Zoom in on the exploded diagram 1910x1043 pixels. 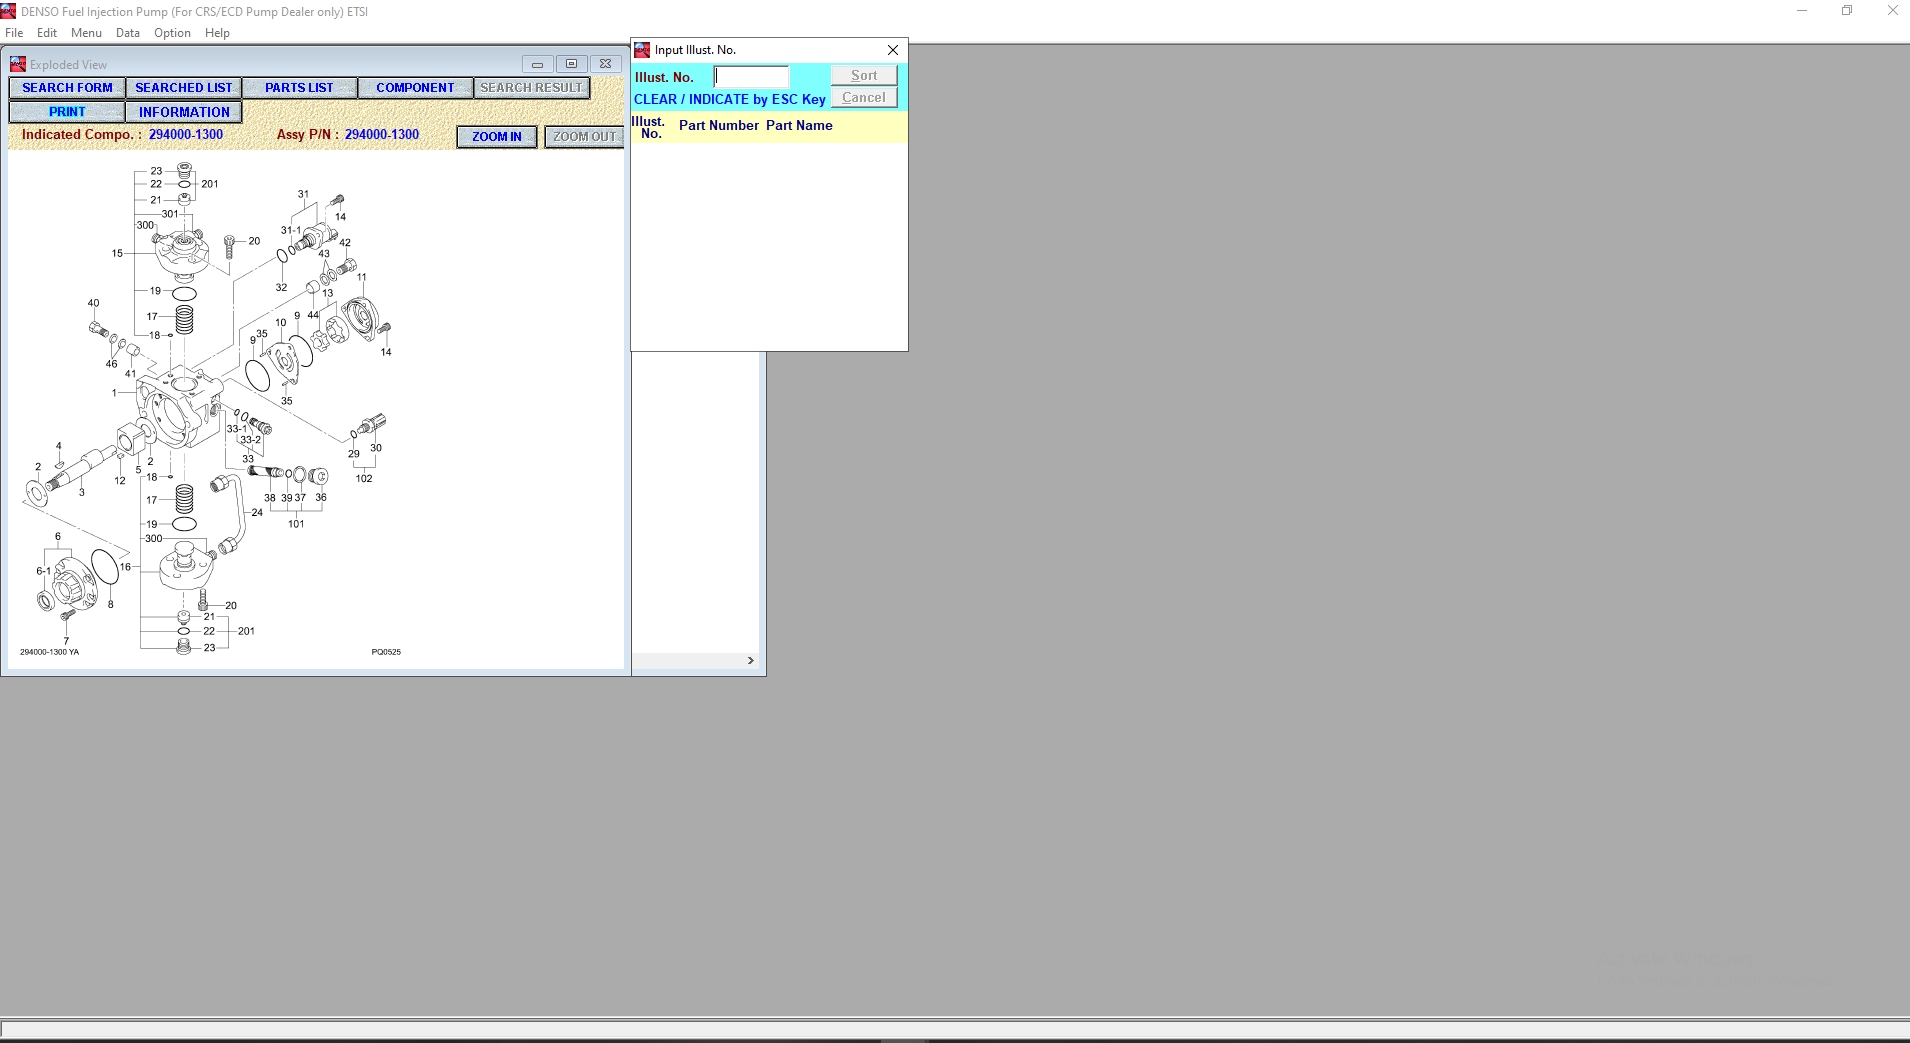click(497, 137)
